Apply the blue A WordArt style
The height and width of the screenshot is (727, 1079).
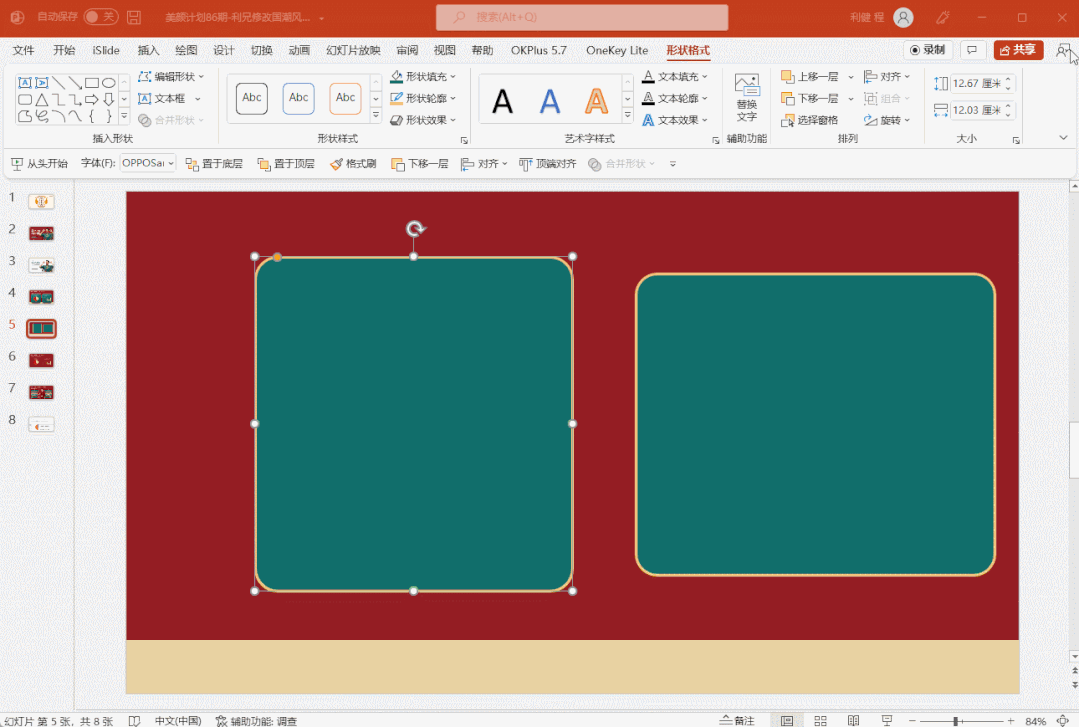tap(550, 101)
